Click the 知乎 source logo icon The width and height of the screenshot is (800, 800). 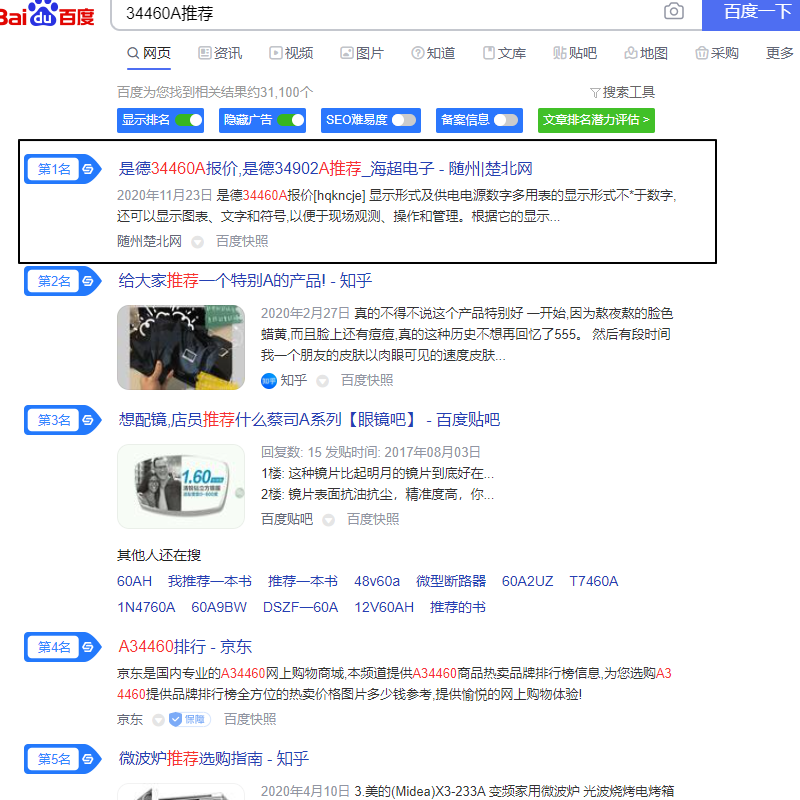(x=268, y=381)
